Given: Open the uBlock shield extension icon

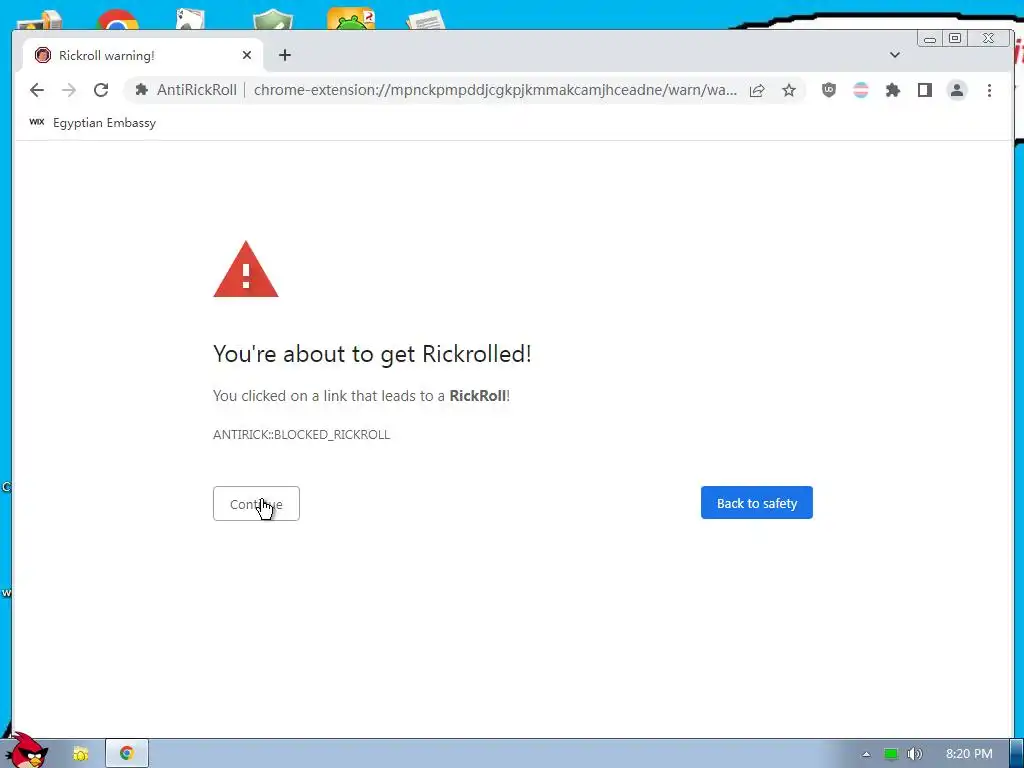Looking at the screenshot, I should (829, 90).
